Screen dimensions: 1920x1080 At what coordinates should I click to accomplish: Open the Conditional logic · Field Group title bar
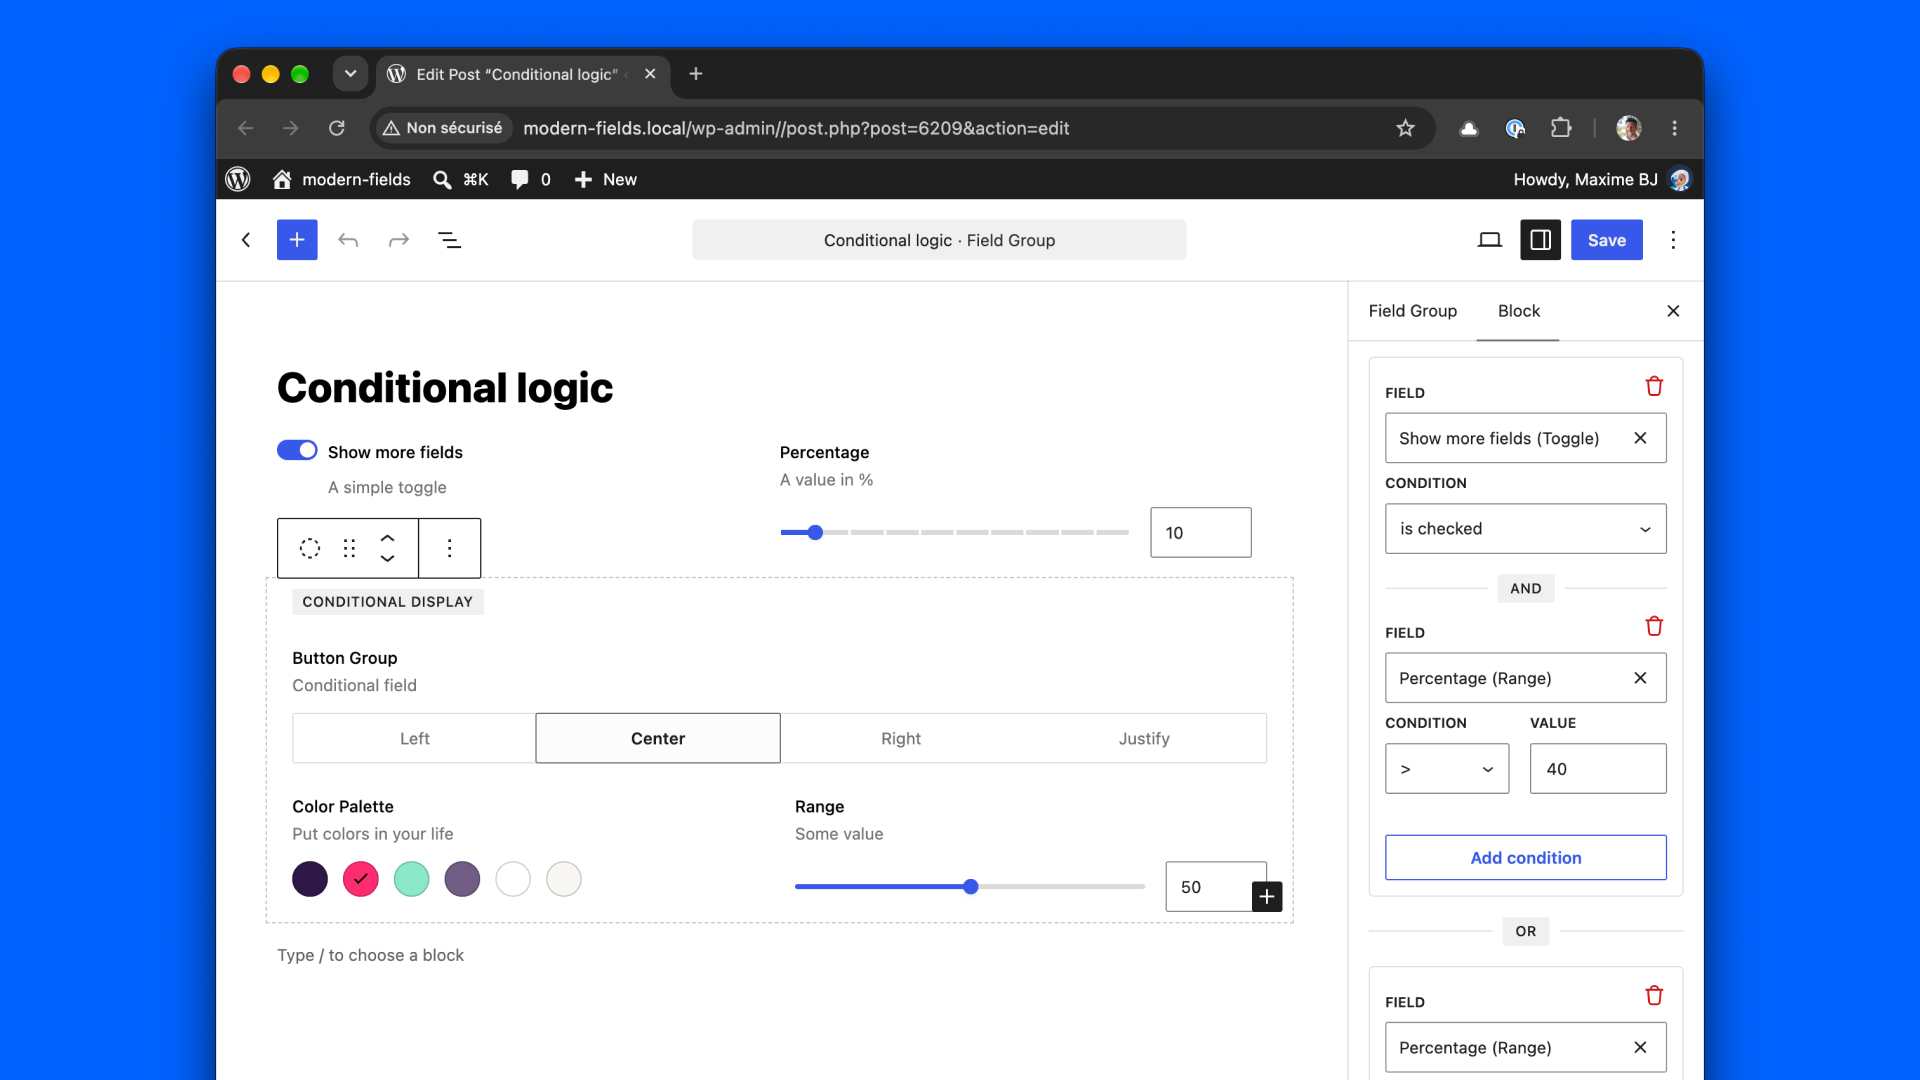click(940, 240)
